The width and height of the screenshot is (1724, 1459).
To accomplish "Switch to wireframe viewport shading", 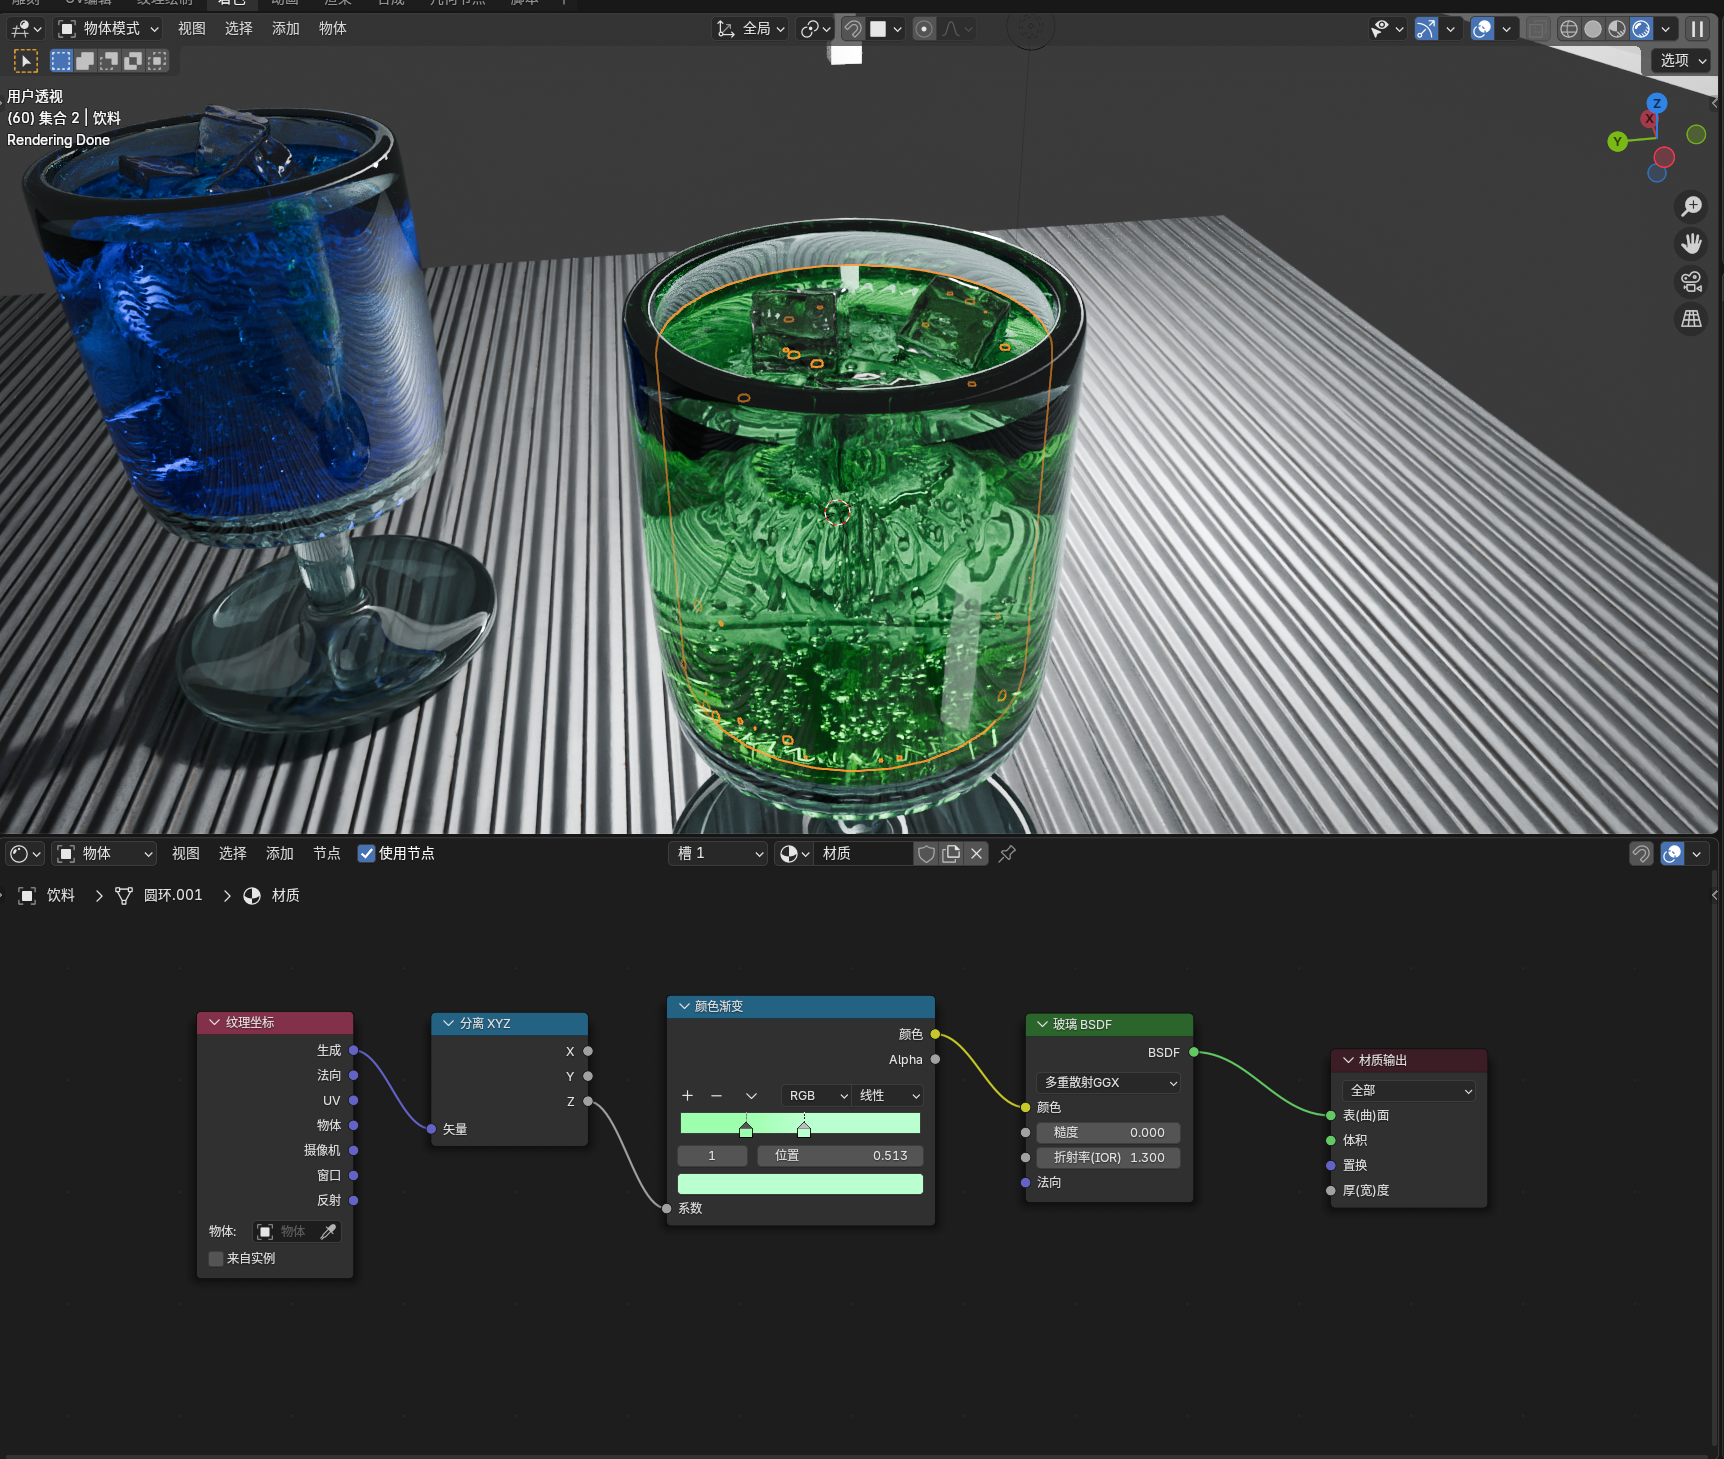I will click(x=1569, y=29).
